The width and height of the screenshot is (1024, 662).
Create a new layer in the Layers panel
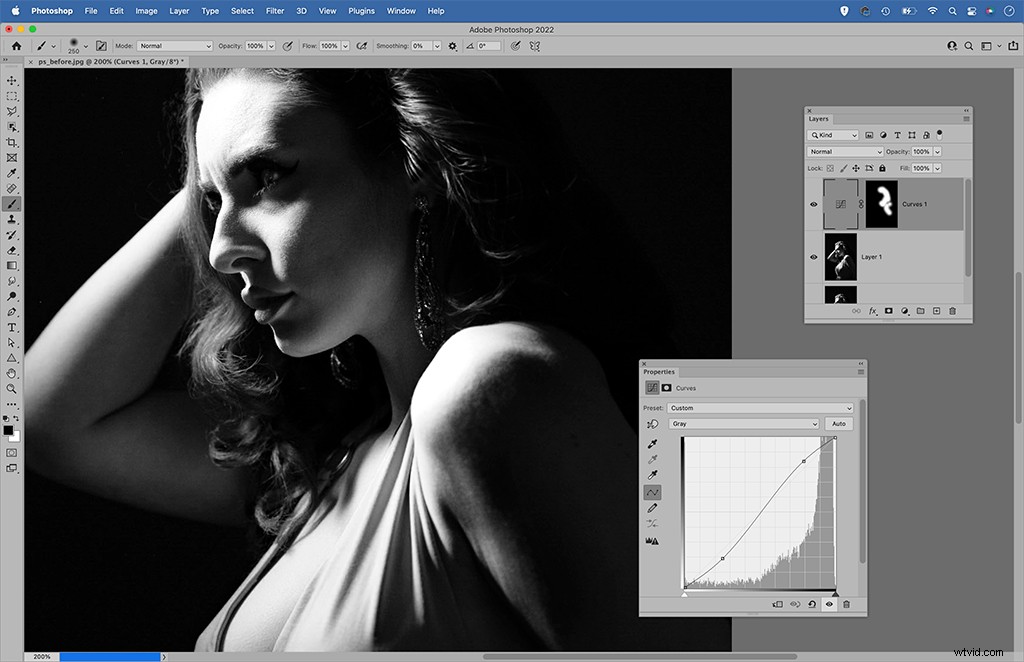click(x=936, y=311)
